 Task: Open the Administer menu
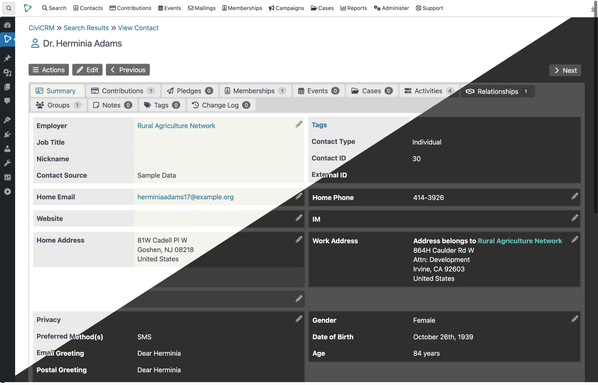tap(391, 8)
